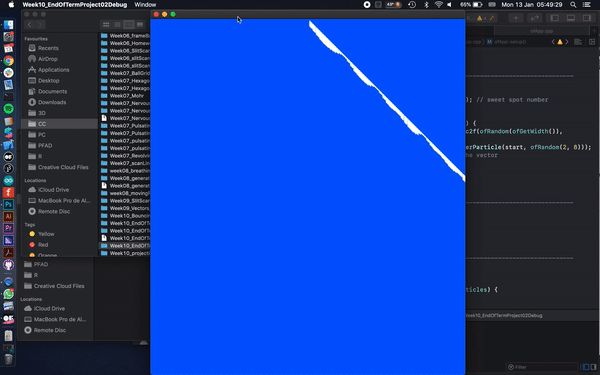Open the Finder icon in the Dock
Viewport: 600px width, 375px height.
[8, 25]
